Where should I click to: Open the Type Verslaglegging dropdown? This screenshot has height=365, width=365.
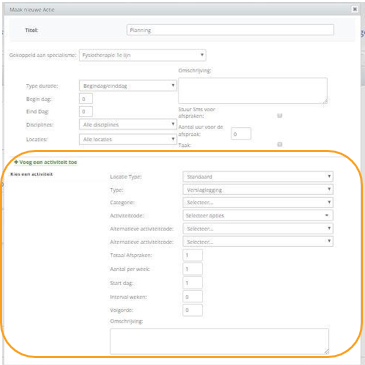pos(258,190)
